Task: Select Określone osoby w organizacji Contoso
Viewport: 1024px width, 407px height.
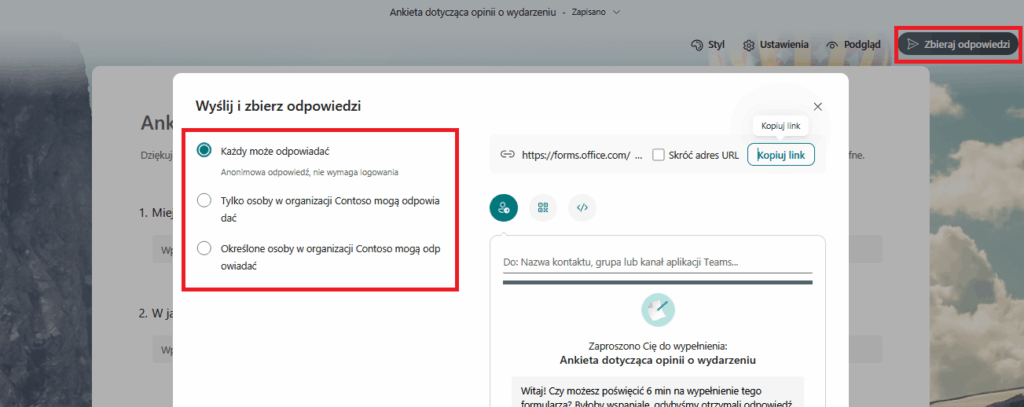Action: (x=205, y=248)
